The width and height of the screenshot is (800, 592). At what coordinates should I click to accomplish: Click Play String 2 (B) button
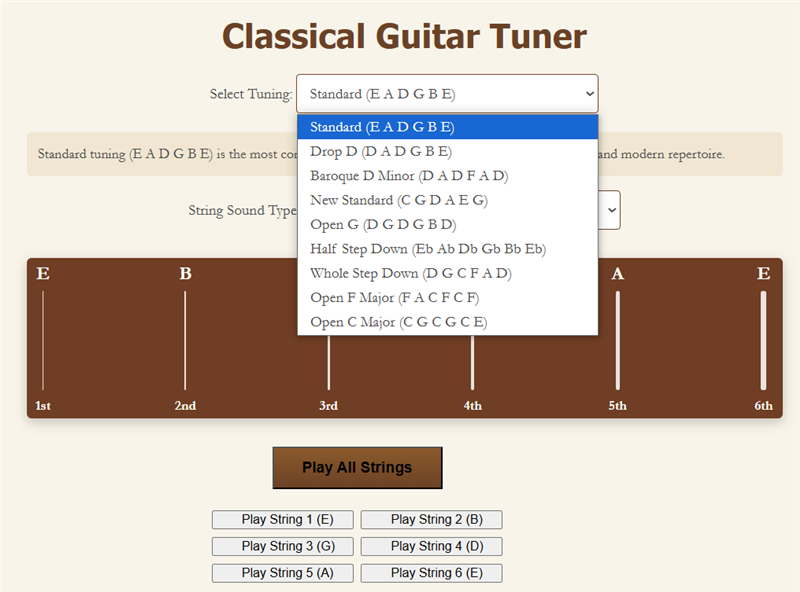tap(432, 520)
